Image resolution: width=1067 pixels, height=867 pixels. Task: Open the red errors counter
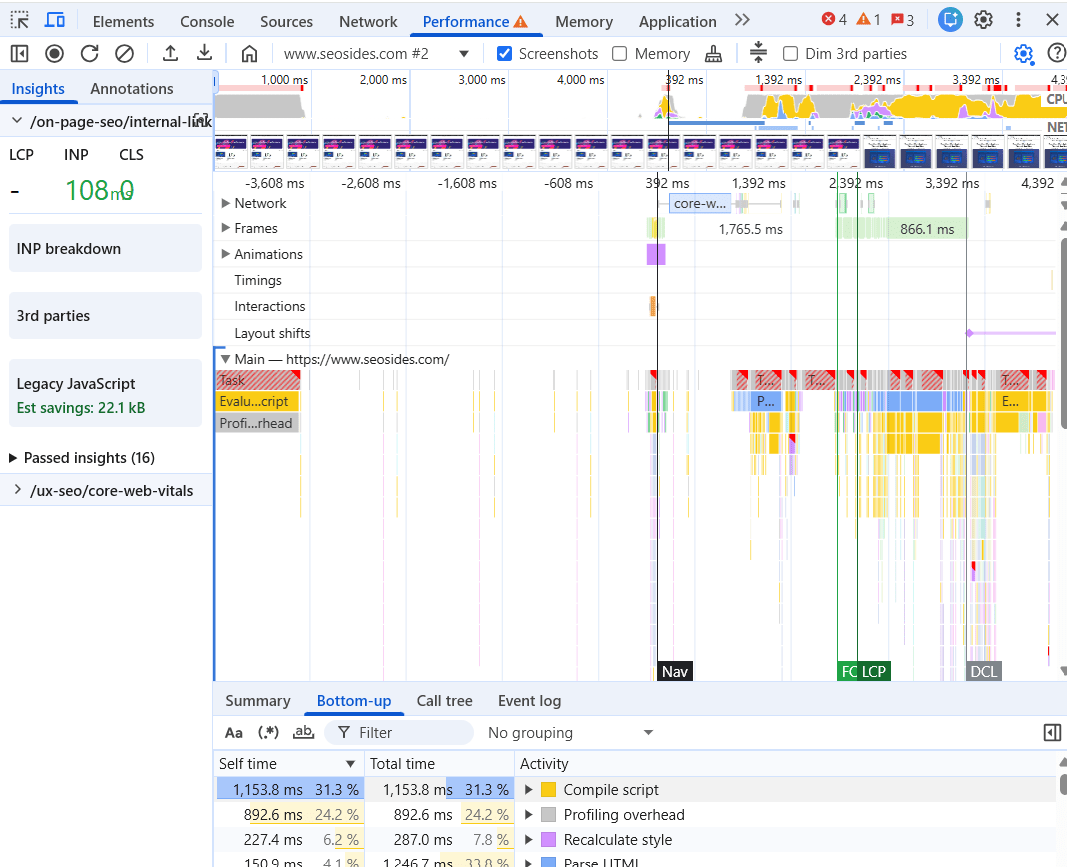point(834,20)
